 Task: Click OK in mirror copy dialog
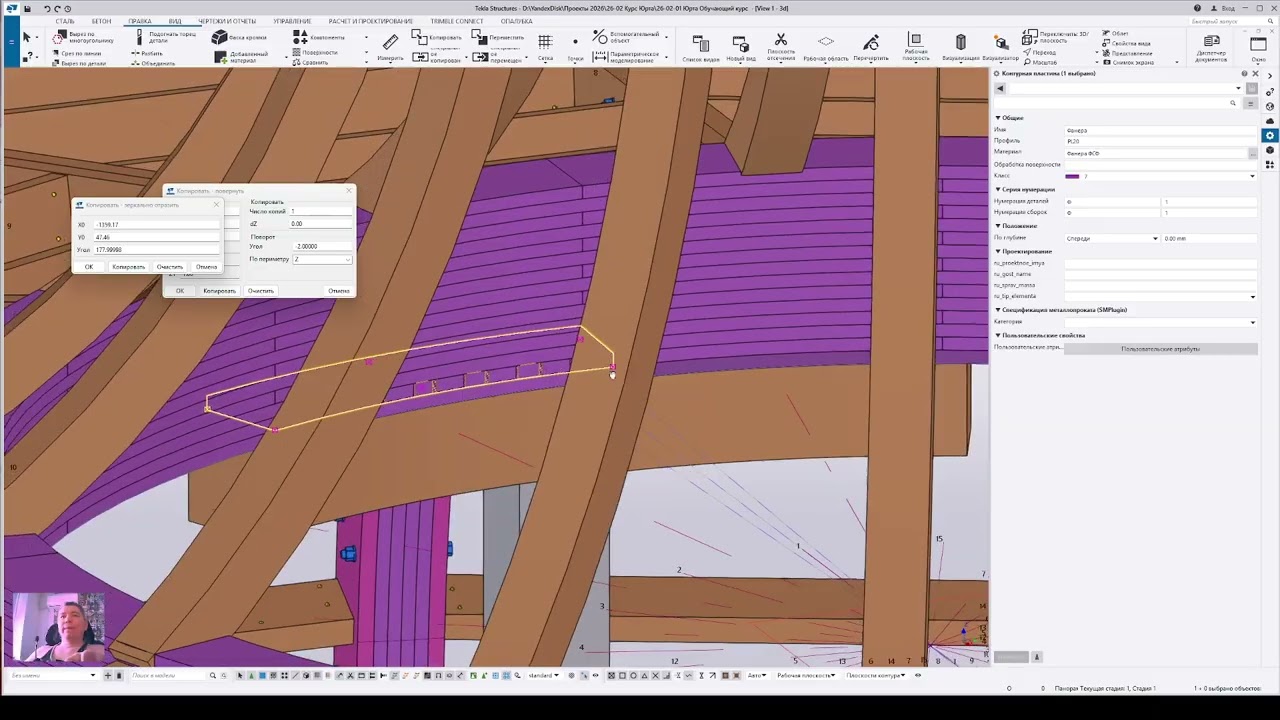(x=89, y=267)
